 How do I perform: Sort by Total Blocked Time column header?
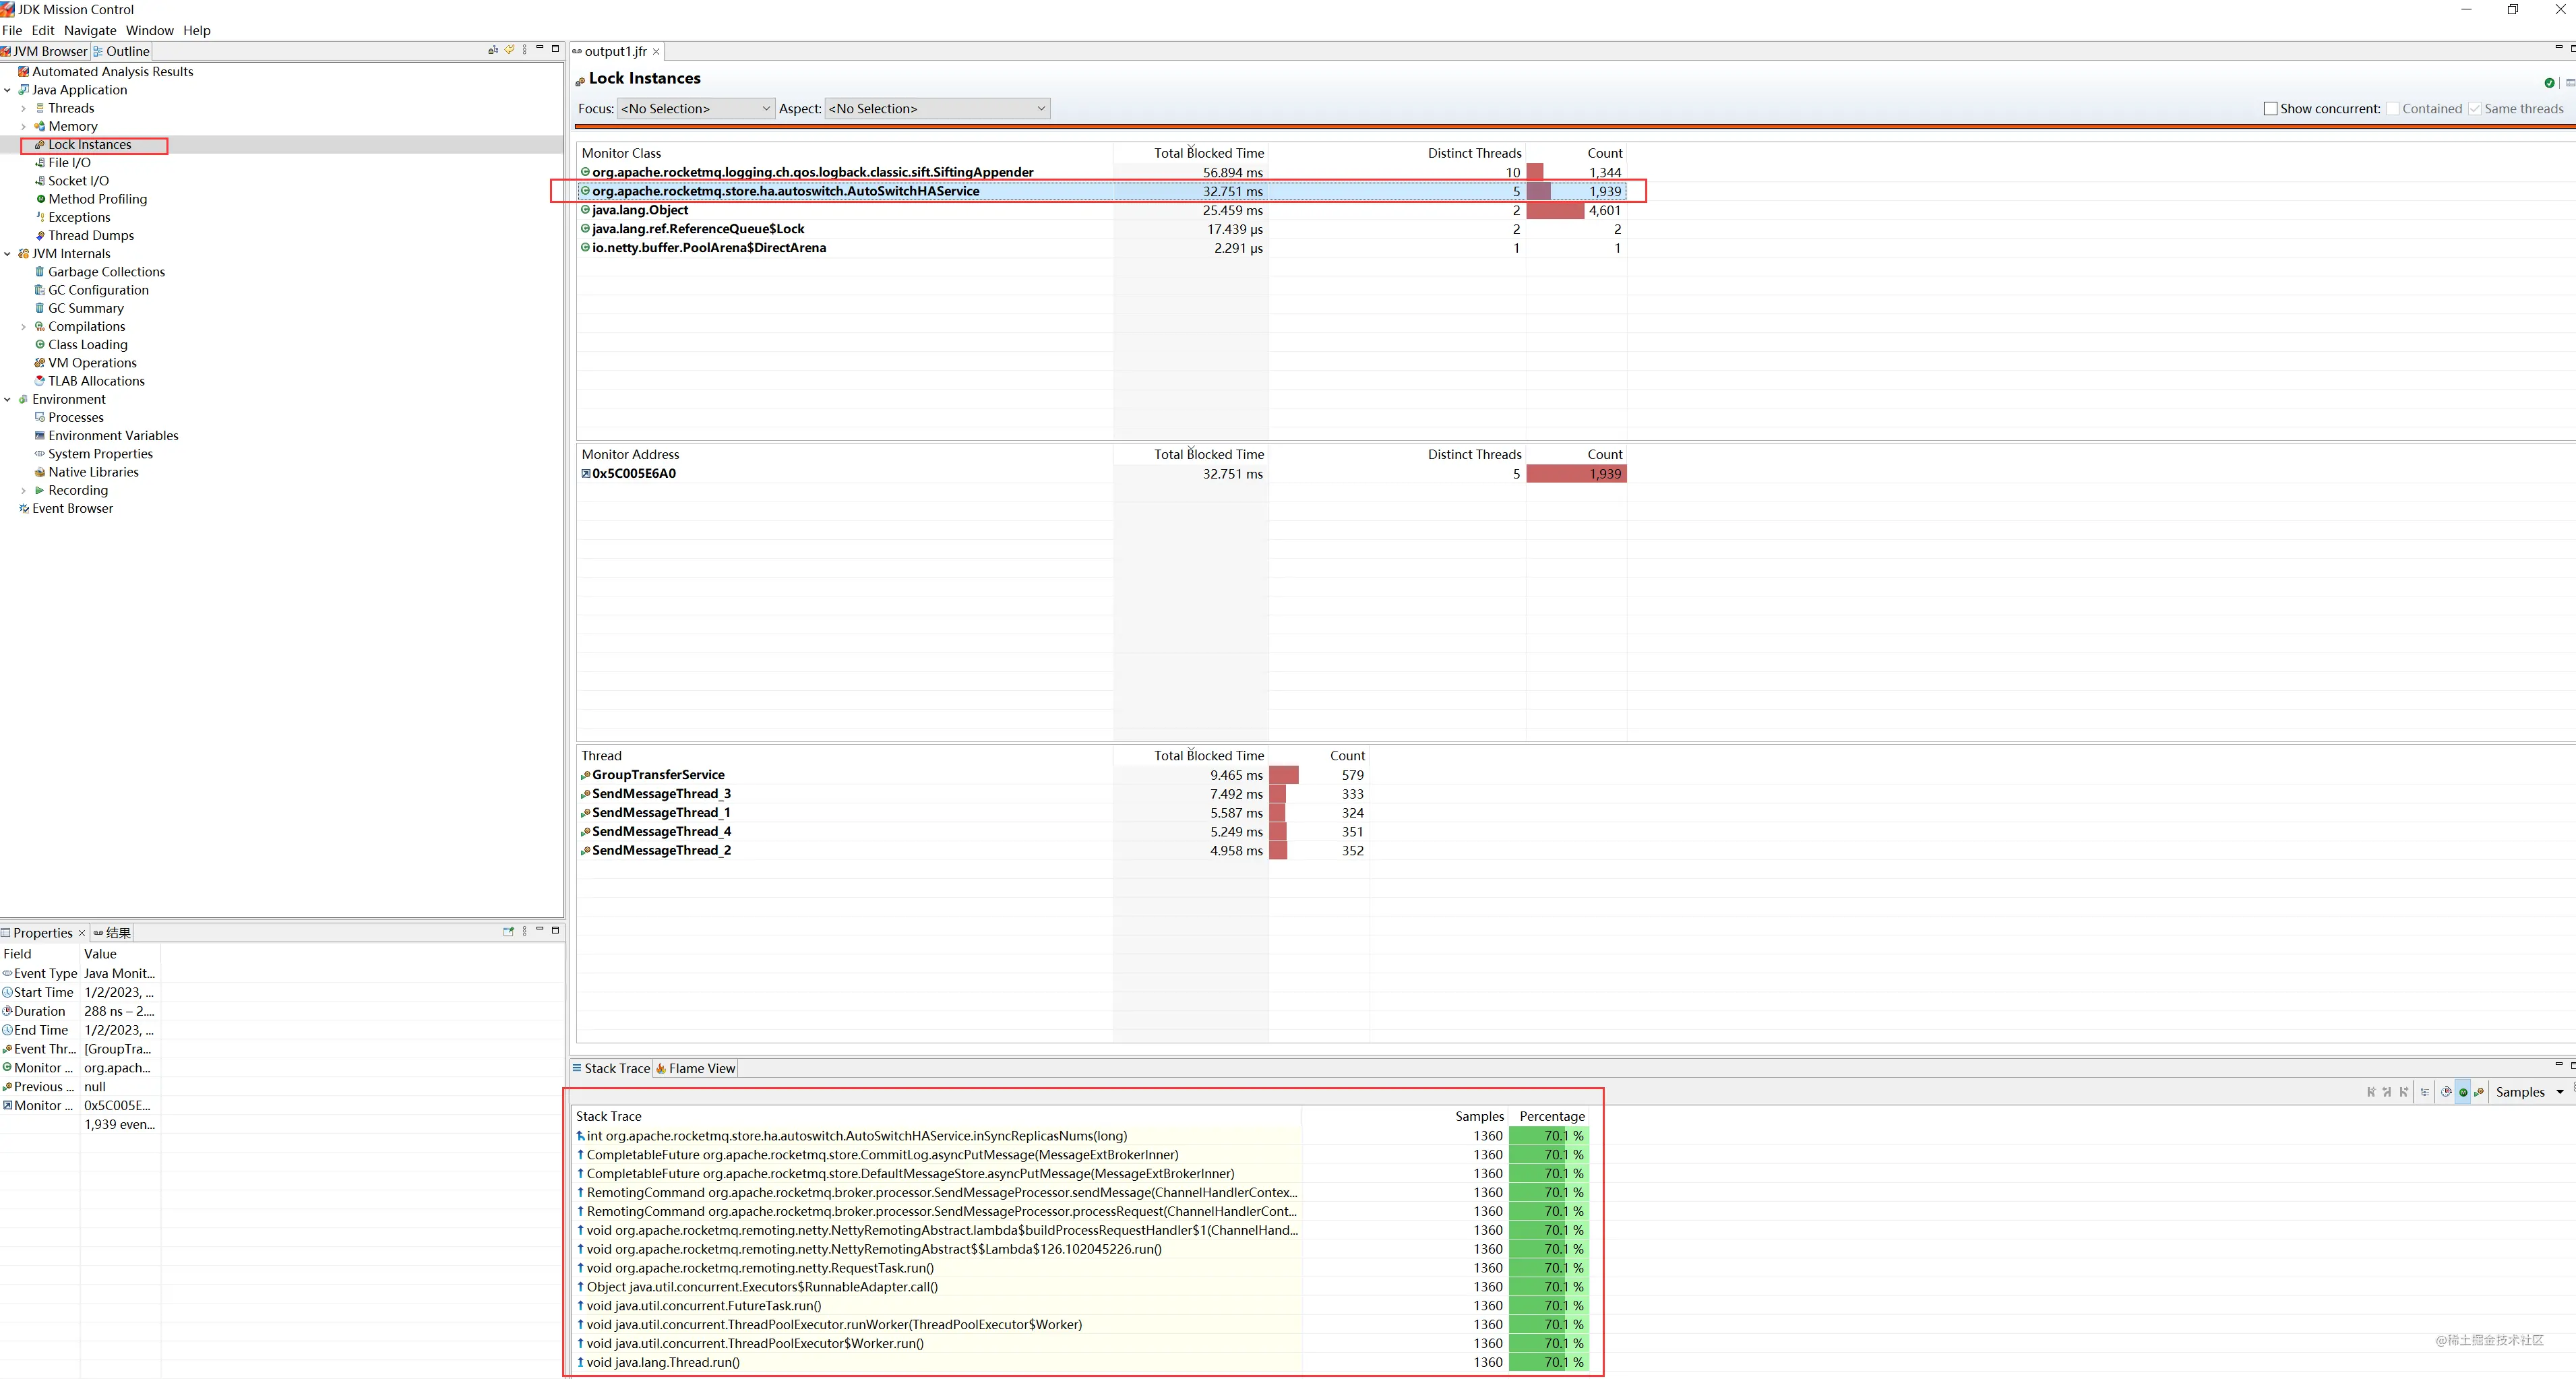[x=1208, y=153]
